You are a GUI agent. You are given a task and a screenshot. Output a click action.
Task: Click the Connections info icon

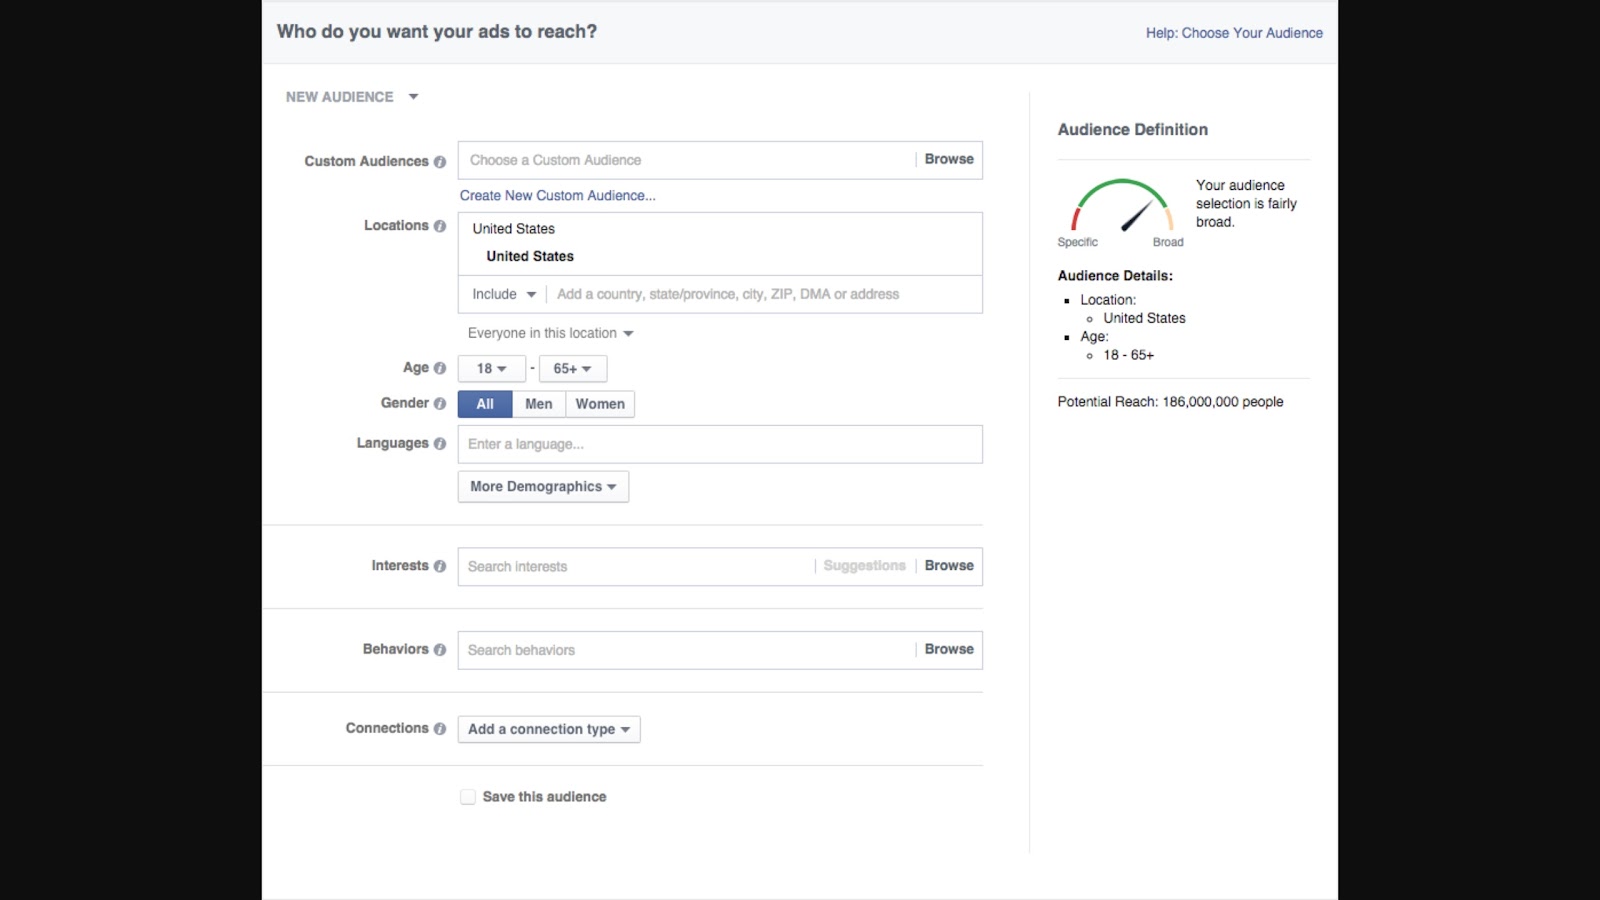click(x=440, y=729)
